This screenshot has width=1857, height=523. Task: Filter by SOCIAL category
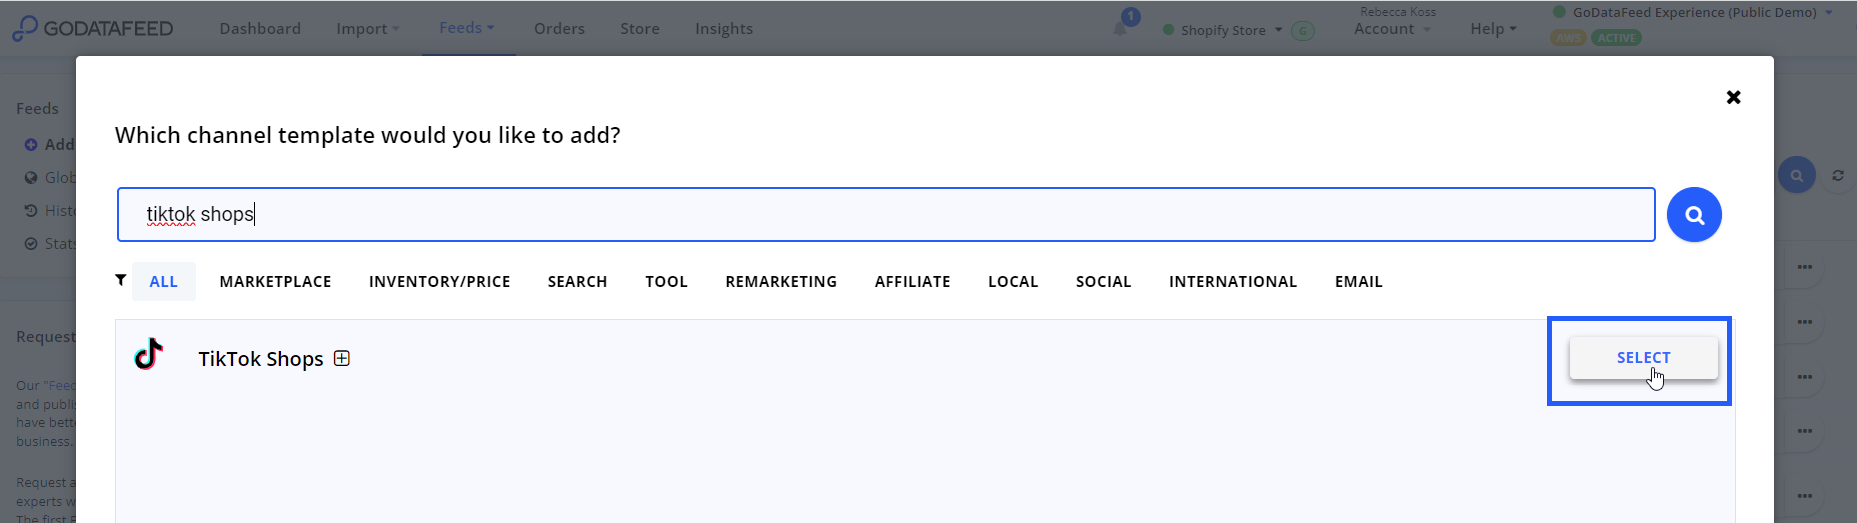pos(1103,282)
